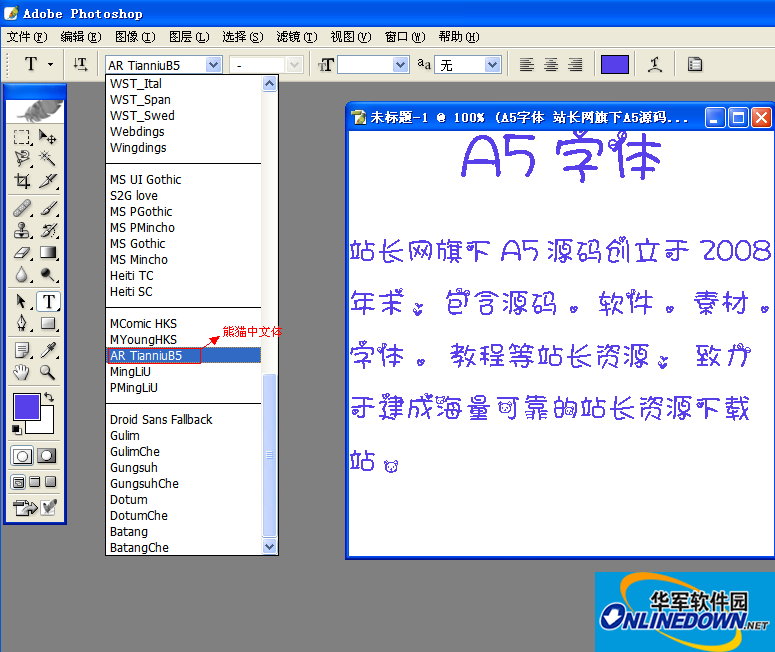Select the Type tool in toolbox
The width and height of the screenshot is (775, 652).
point(48,301)
